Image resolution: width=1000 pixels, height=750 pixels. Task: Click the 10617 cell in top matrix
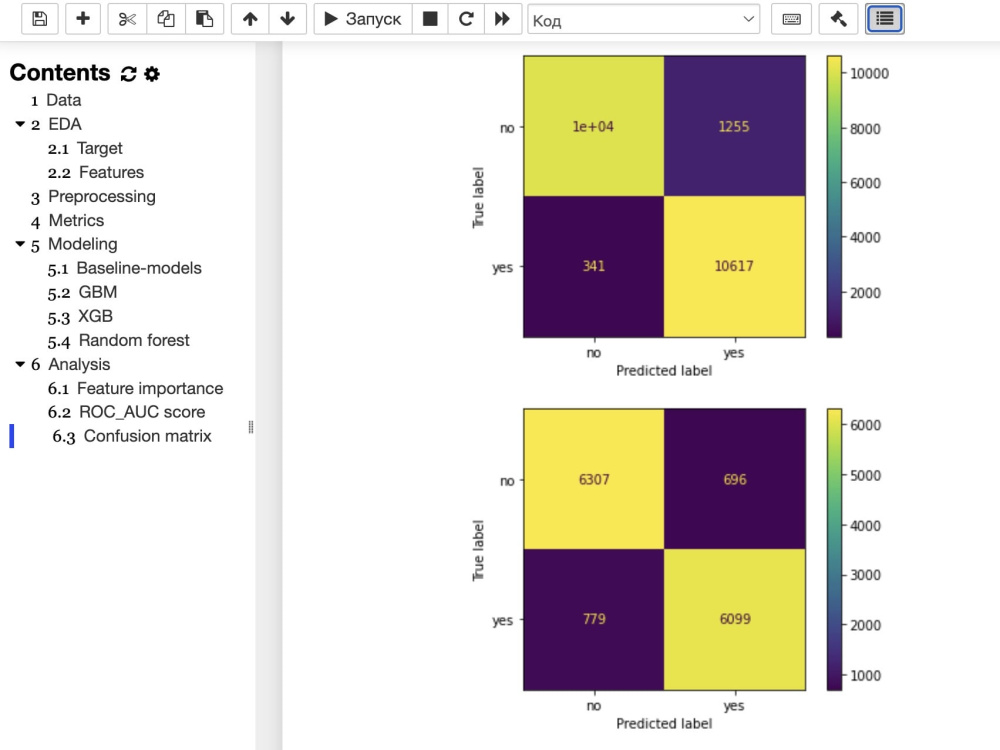tap(734, 266)
